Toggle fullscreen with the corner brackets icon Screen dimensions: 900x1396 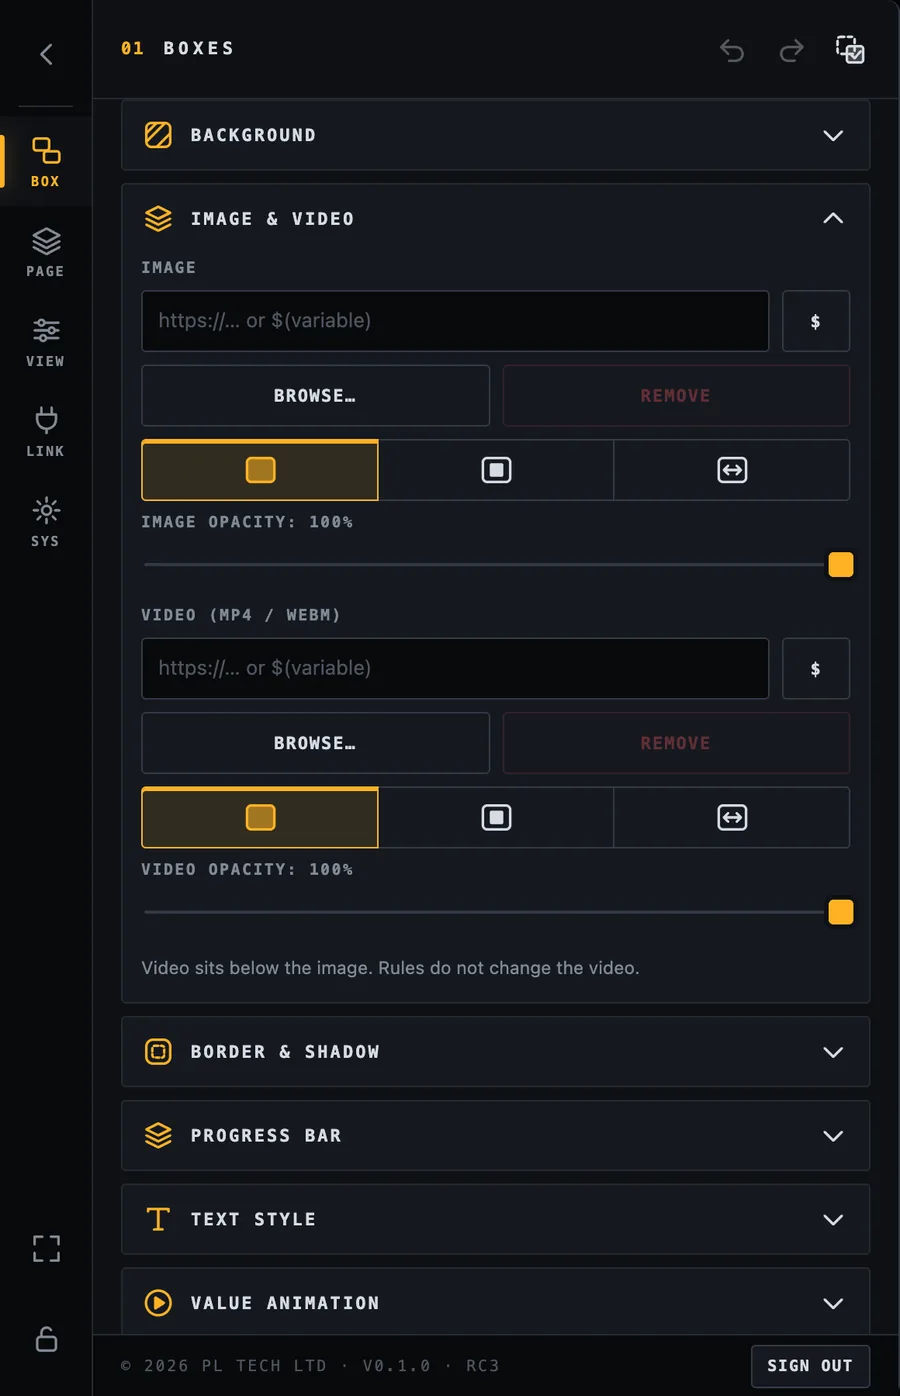pyautogui.click(x=46, y=1248)
